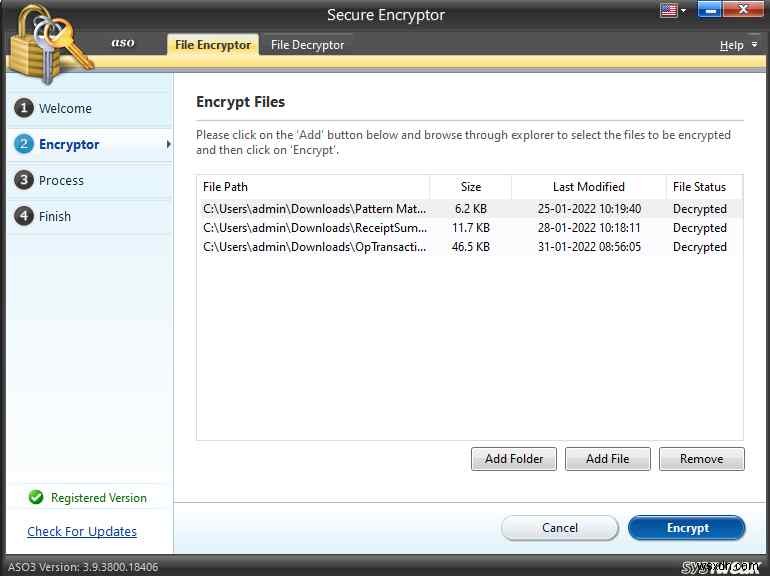The height and width of the screenshot is (576, 770).
Task: Click the step 2 number badge
Action: (x=24, y=144)
